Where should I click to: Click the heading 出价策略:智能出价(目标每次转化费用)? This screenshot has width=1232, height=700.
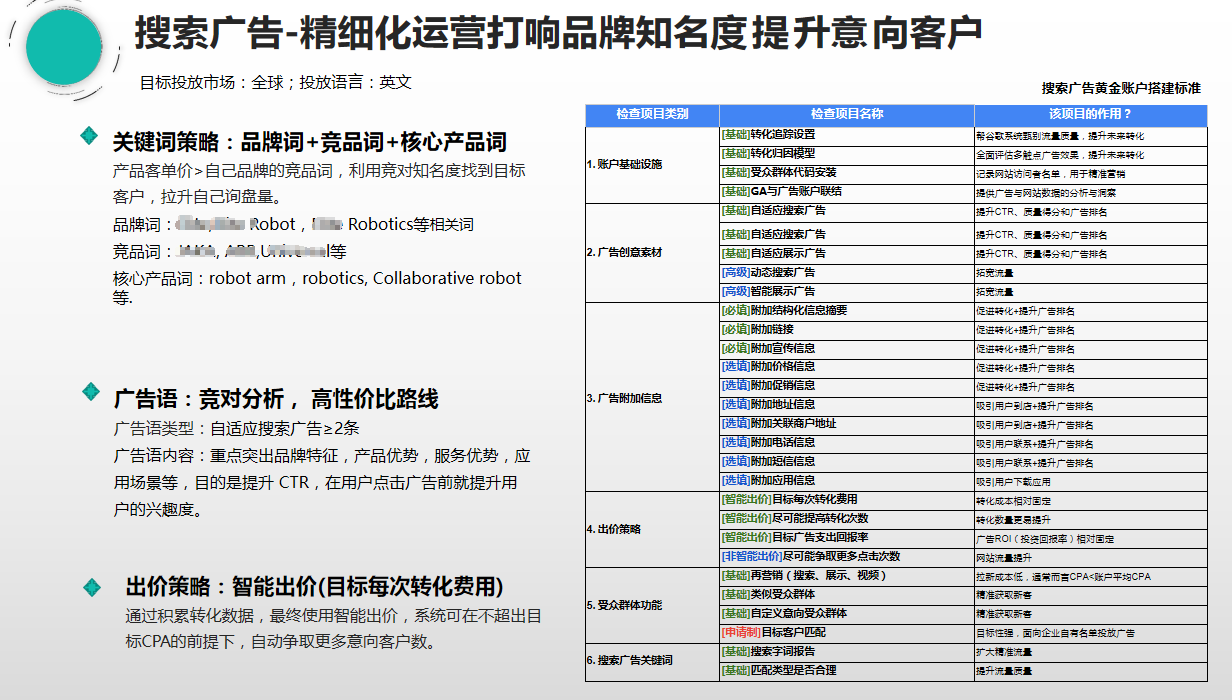[x=313, y=586]
